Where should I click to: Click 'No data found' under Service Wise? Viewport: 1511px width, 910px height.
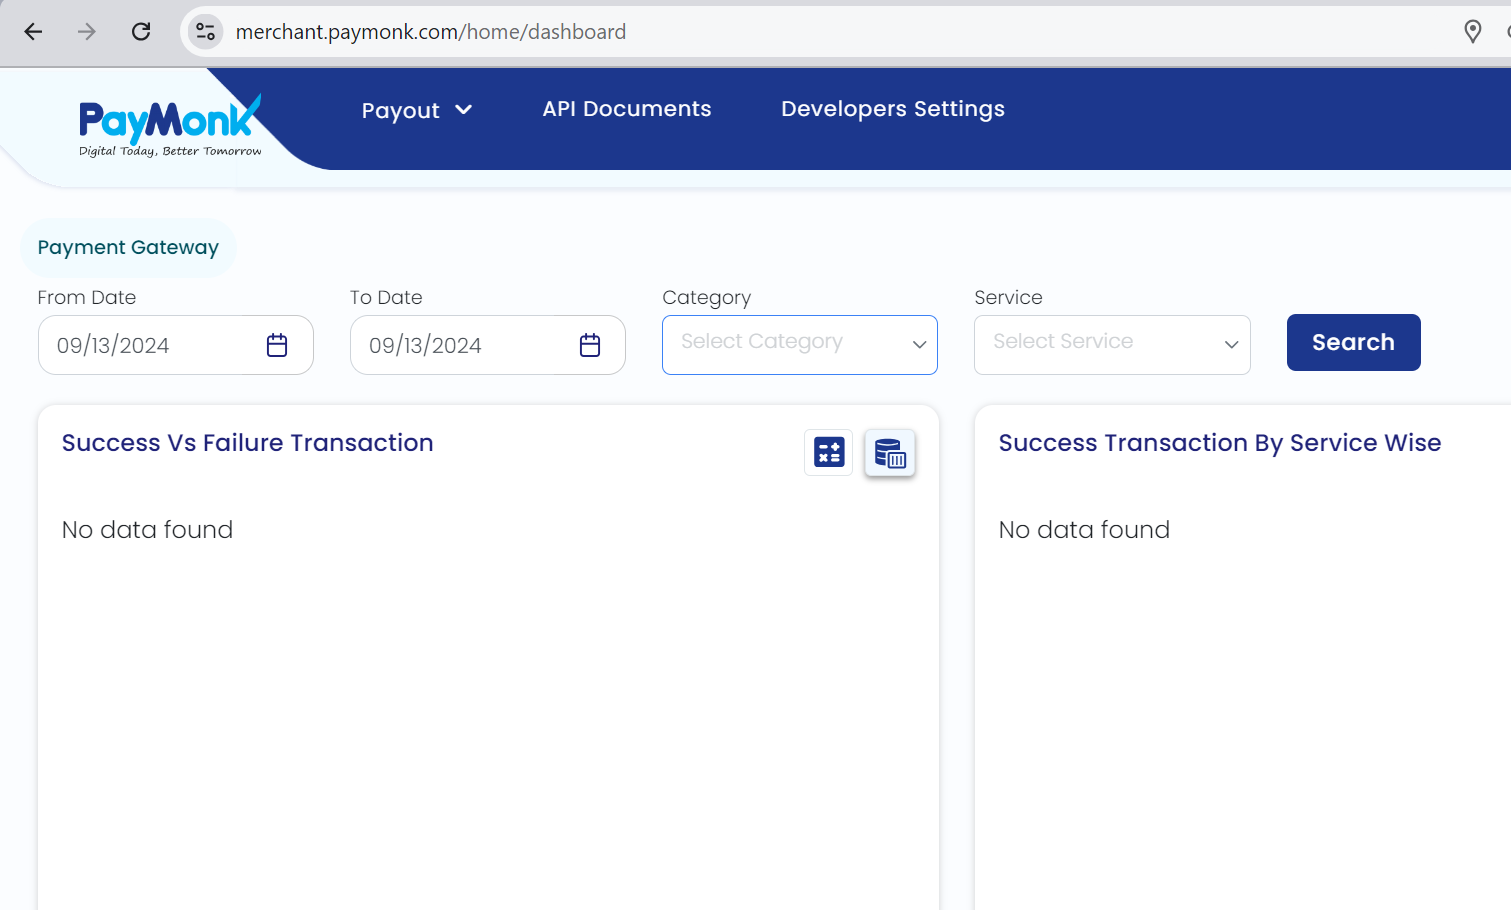click(1084, 530)
